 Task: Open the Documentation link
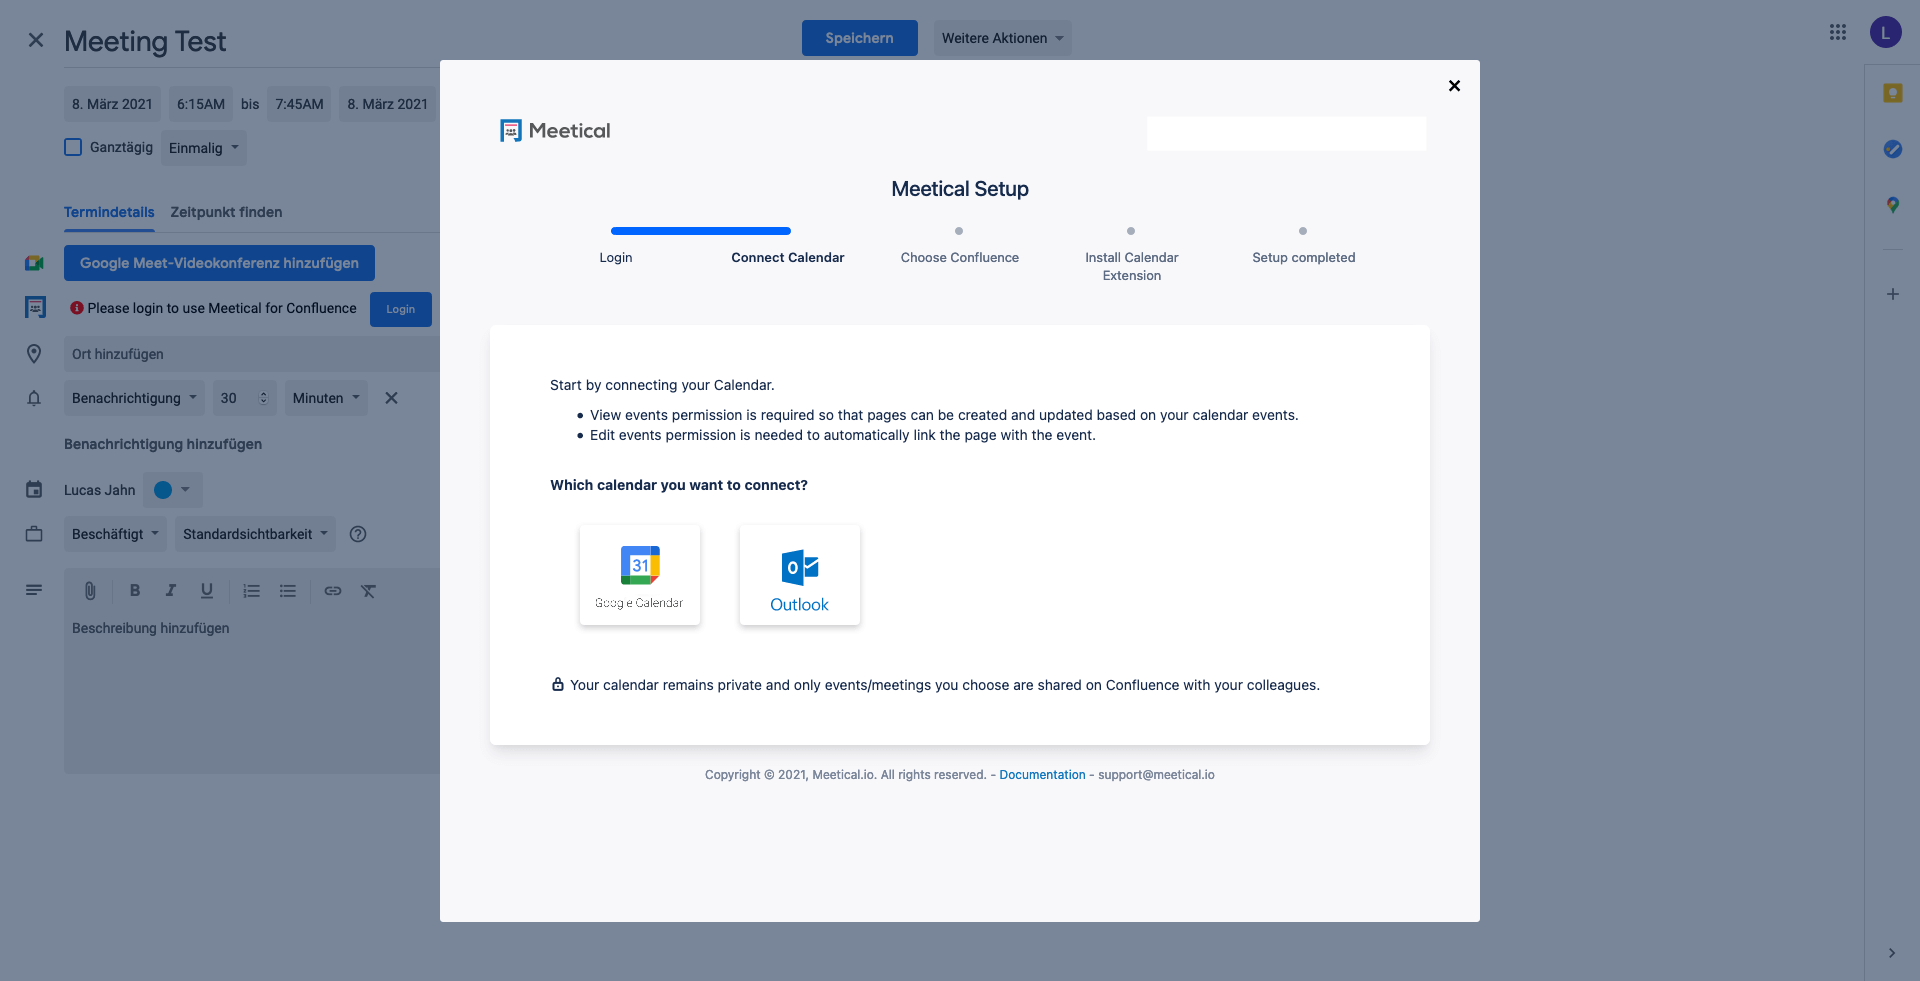(1042, 775)
